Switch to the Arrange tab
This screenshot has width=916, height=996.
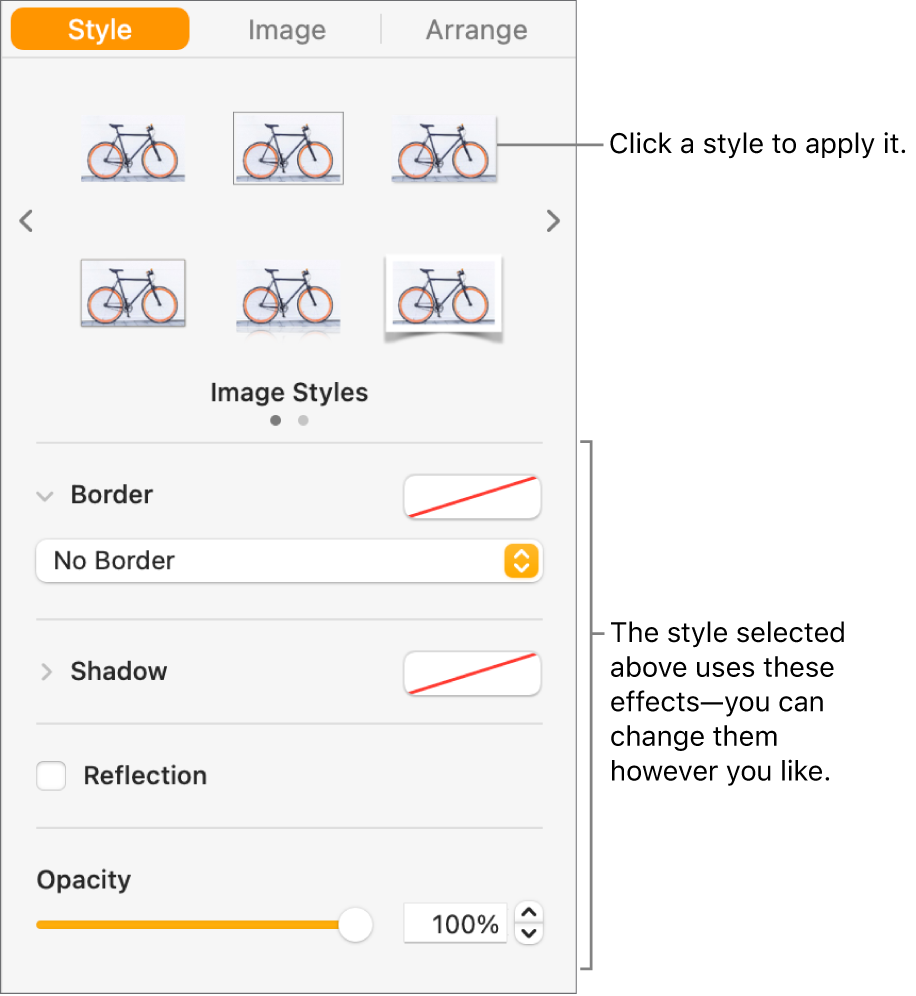476,30
